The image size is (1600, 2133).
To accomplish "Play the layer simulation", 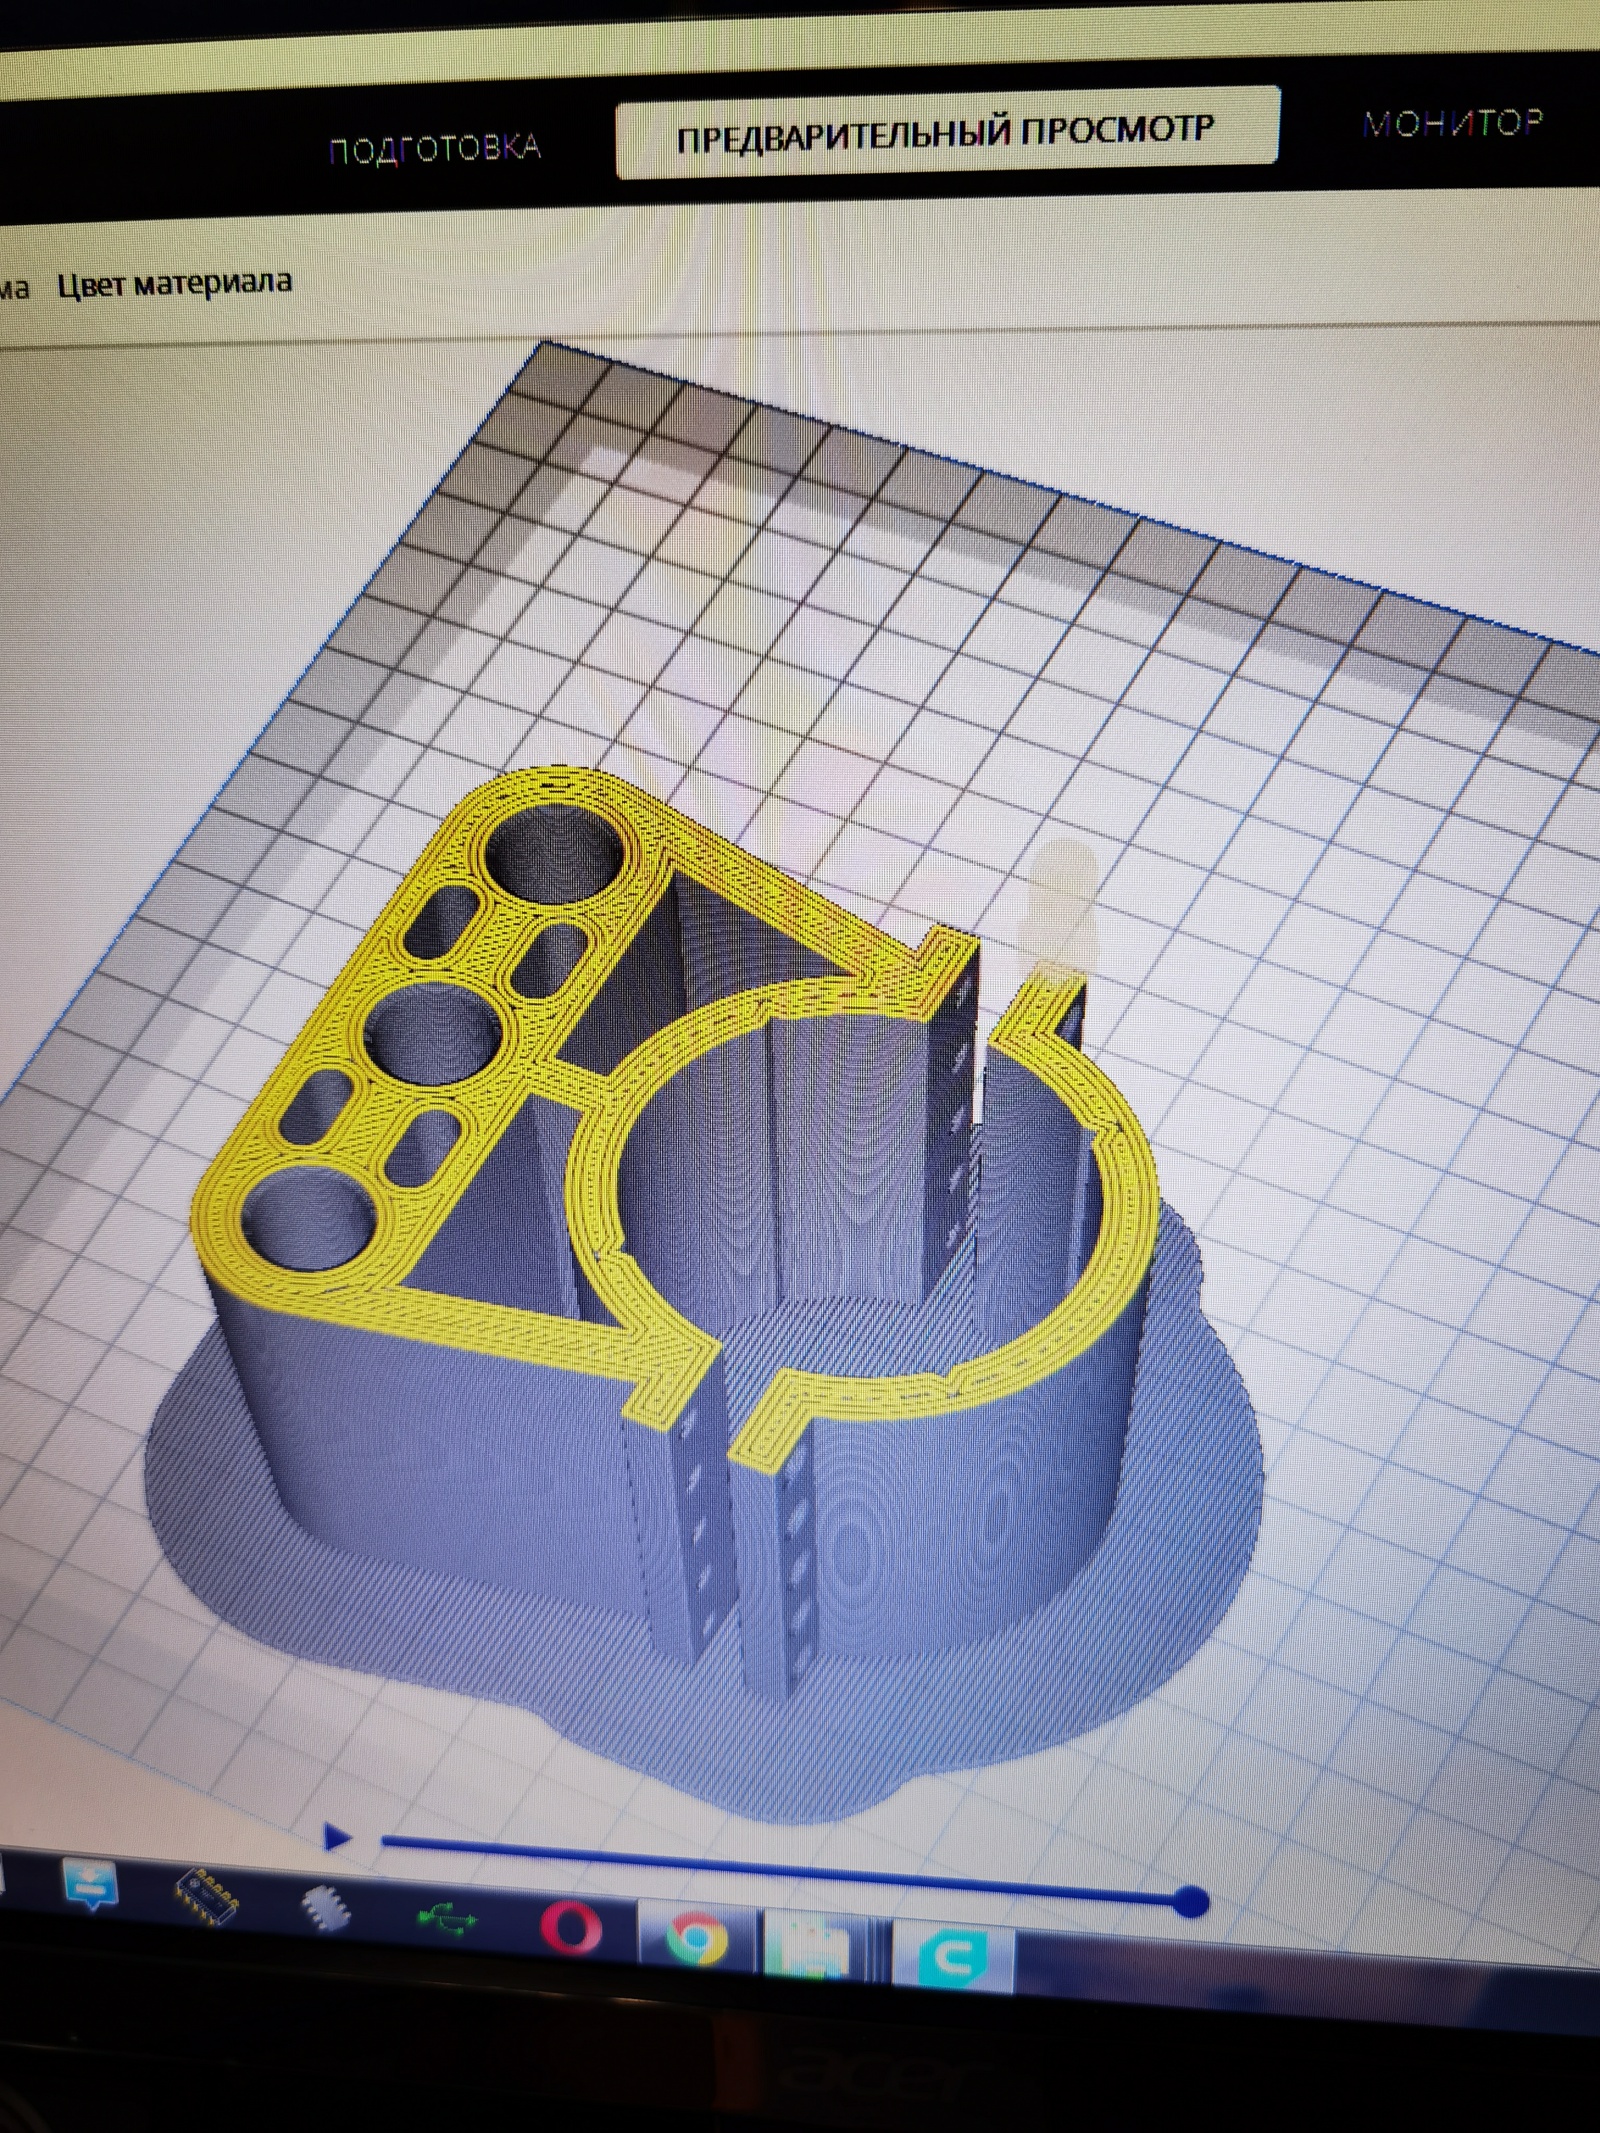I will 338,1836.
